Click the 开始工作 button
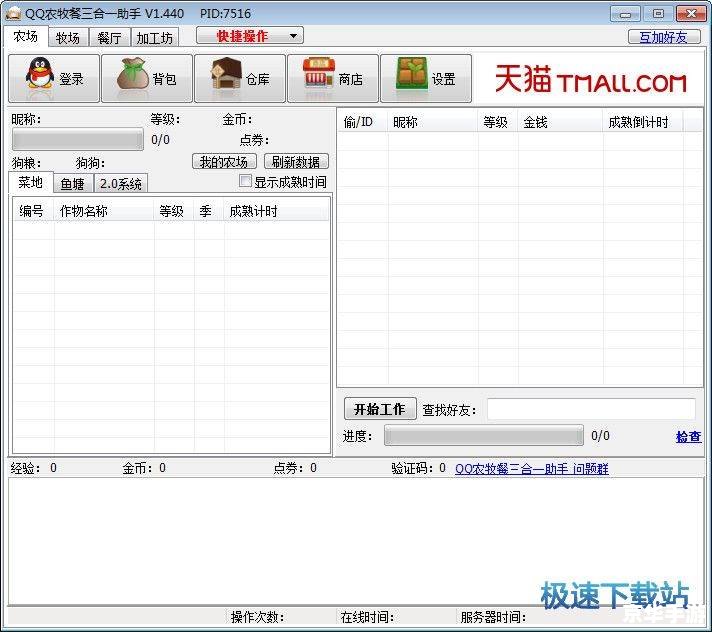This screenshot has height=632, width=712. 380,409
